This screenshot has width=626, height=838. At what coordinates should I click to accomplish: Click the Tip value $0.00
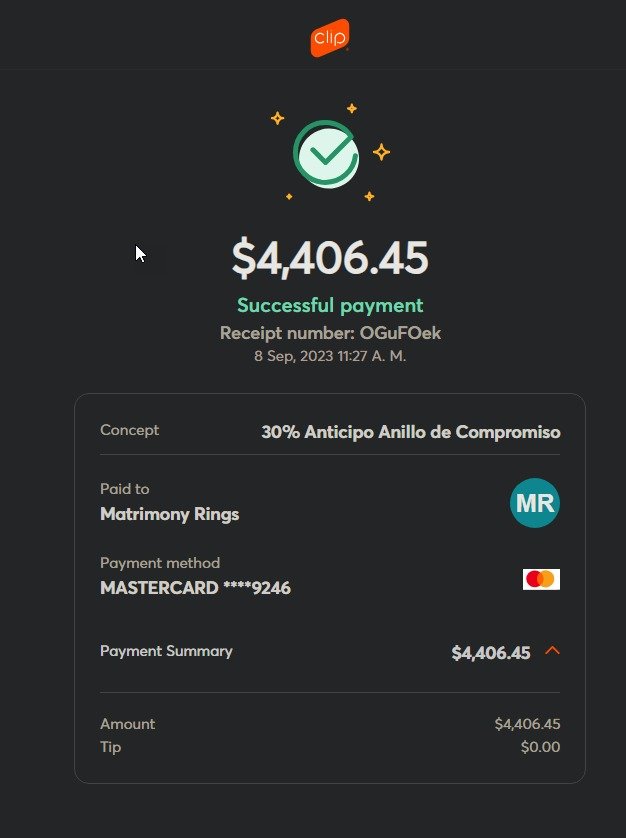[x=540, y=747]
